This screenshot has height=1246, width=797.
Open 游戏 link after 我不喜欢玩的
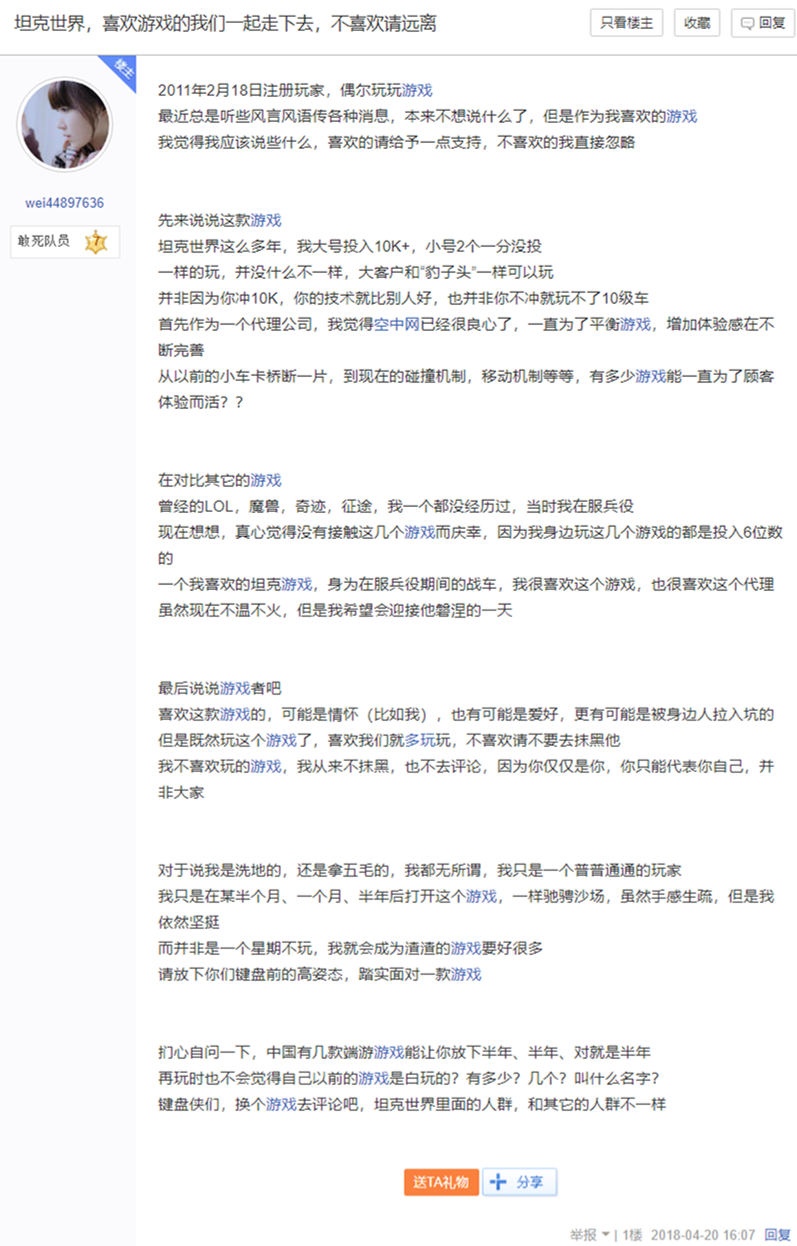tap(266, 766)
